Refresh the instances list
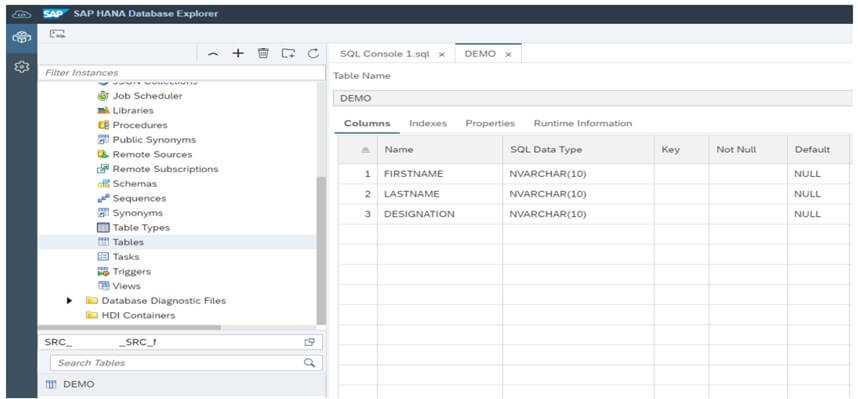 click(313, 53)
